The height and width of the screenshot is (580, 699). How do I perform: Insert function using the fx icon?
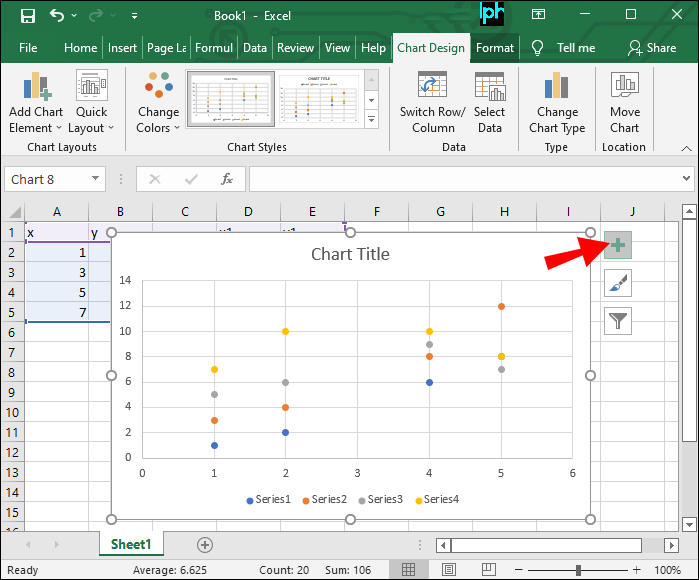click(227, 179)
